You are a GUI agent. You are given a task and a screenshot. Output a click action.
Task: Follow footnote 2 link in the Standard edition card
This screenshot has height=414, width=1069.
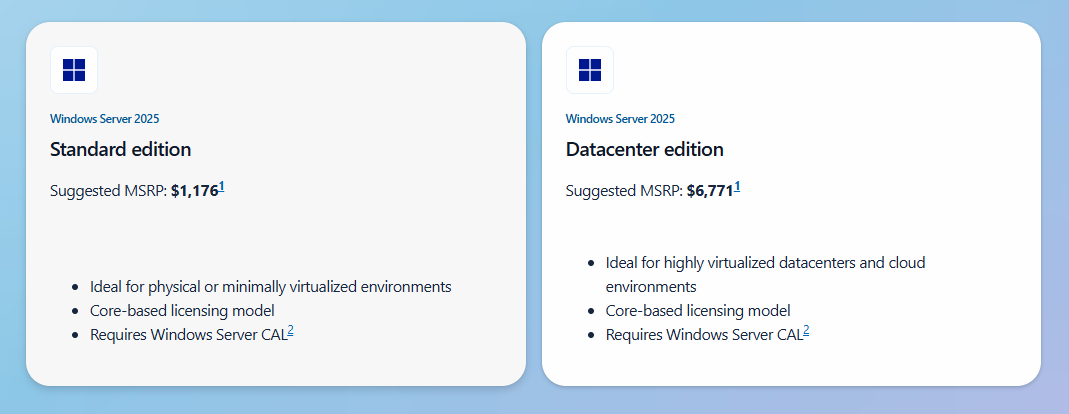(290, 331)
